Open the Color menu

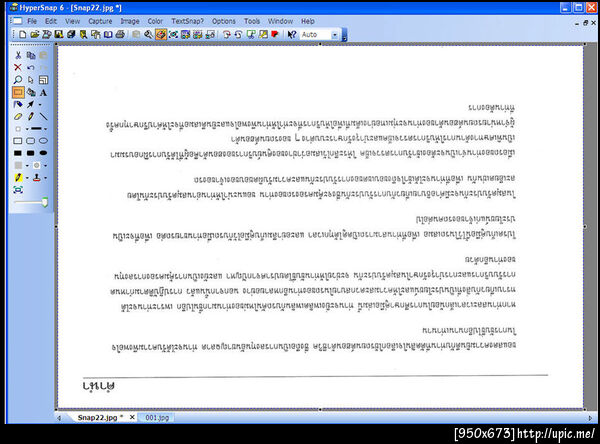[155, 21]
